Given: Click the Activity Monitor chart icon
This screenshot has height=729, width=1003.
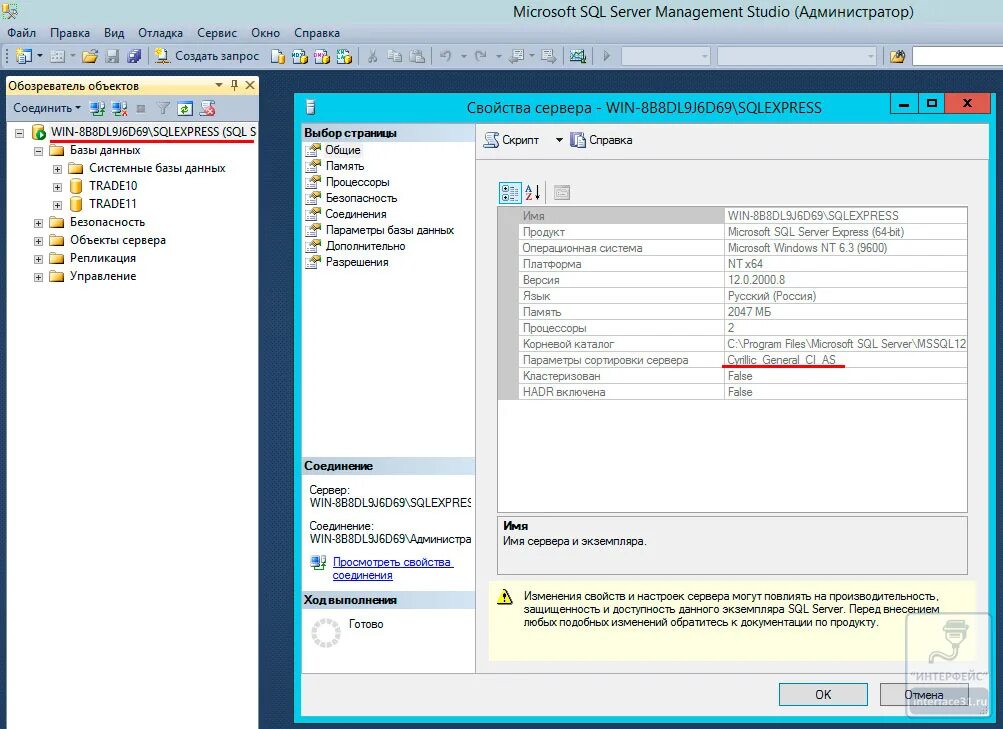Looking at the screenshot, I should [578, 56].
